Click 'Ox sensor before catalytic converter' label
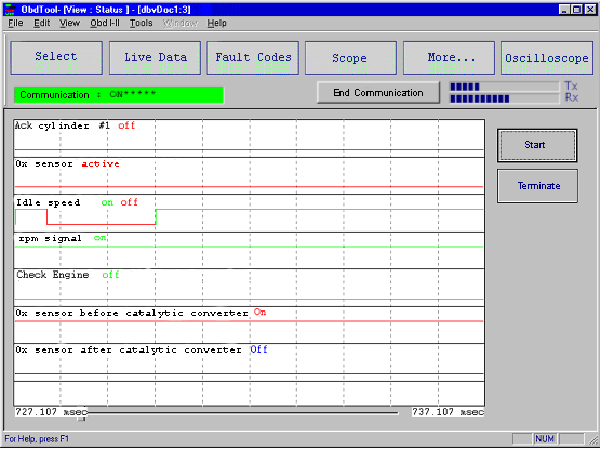Viewport: 600px width, 449px height. click(x=132, y=313)
